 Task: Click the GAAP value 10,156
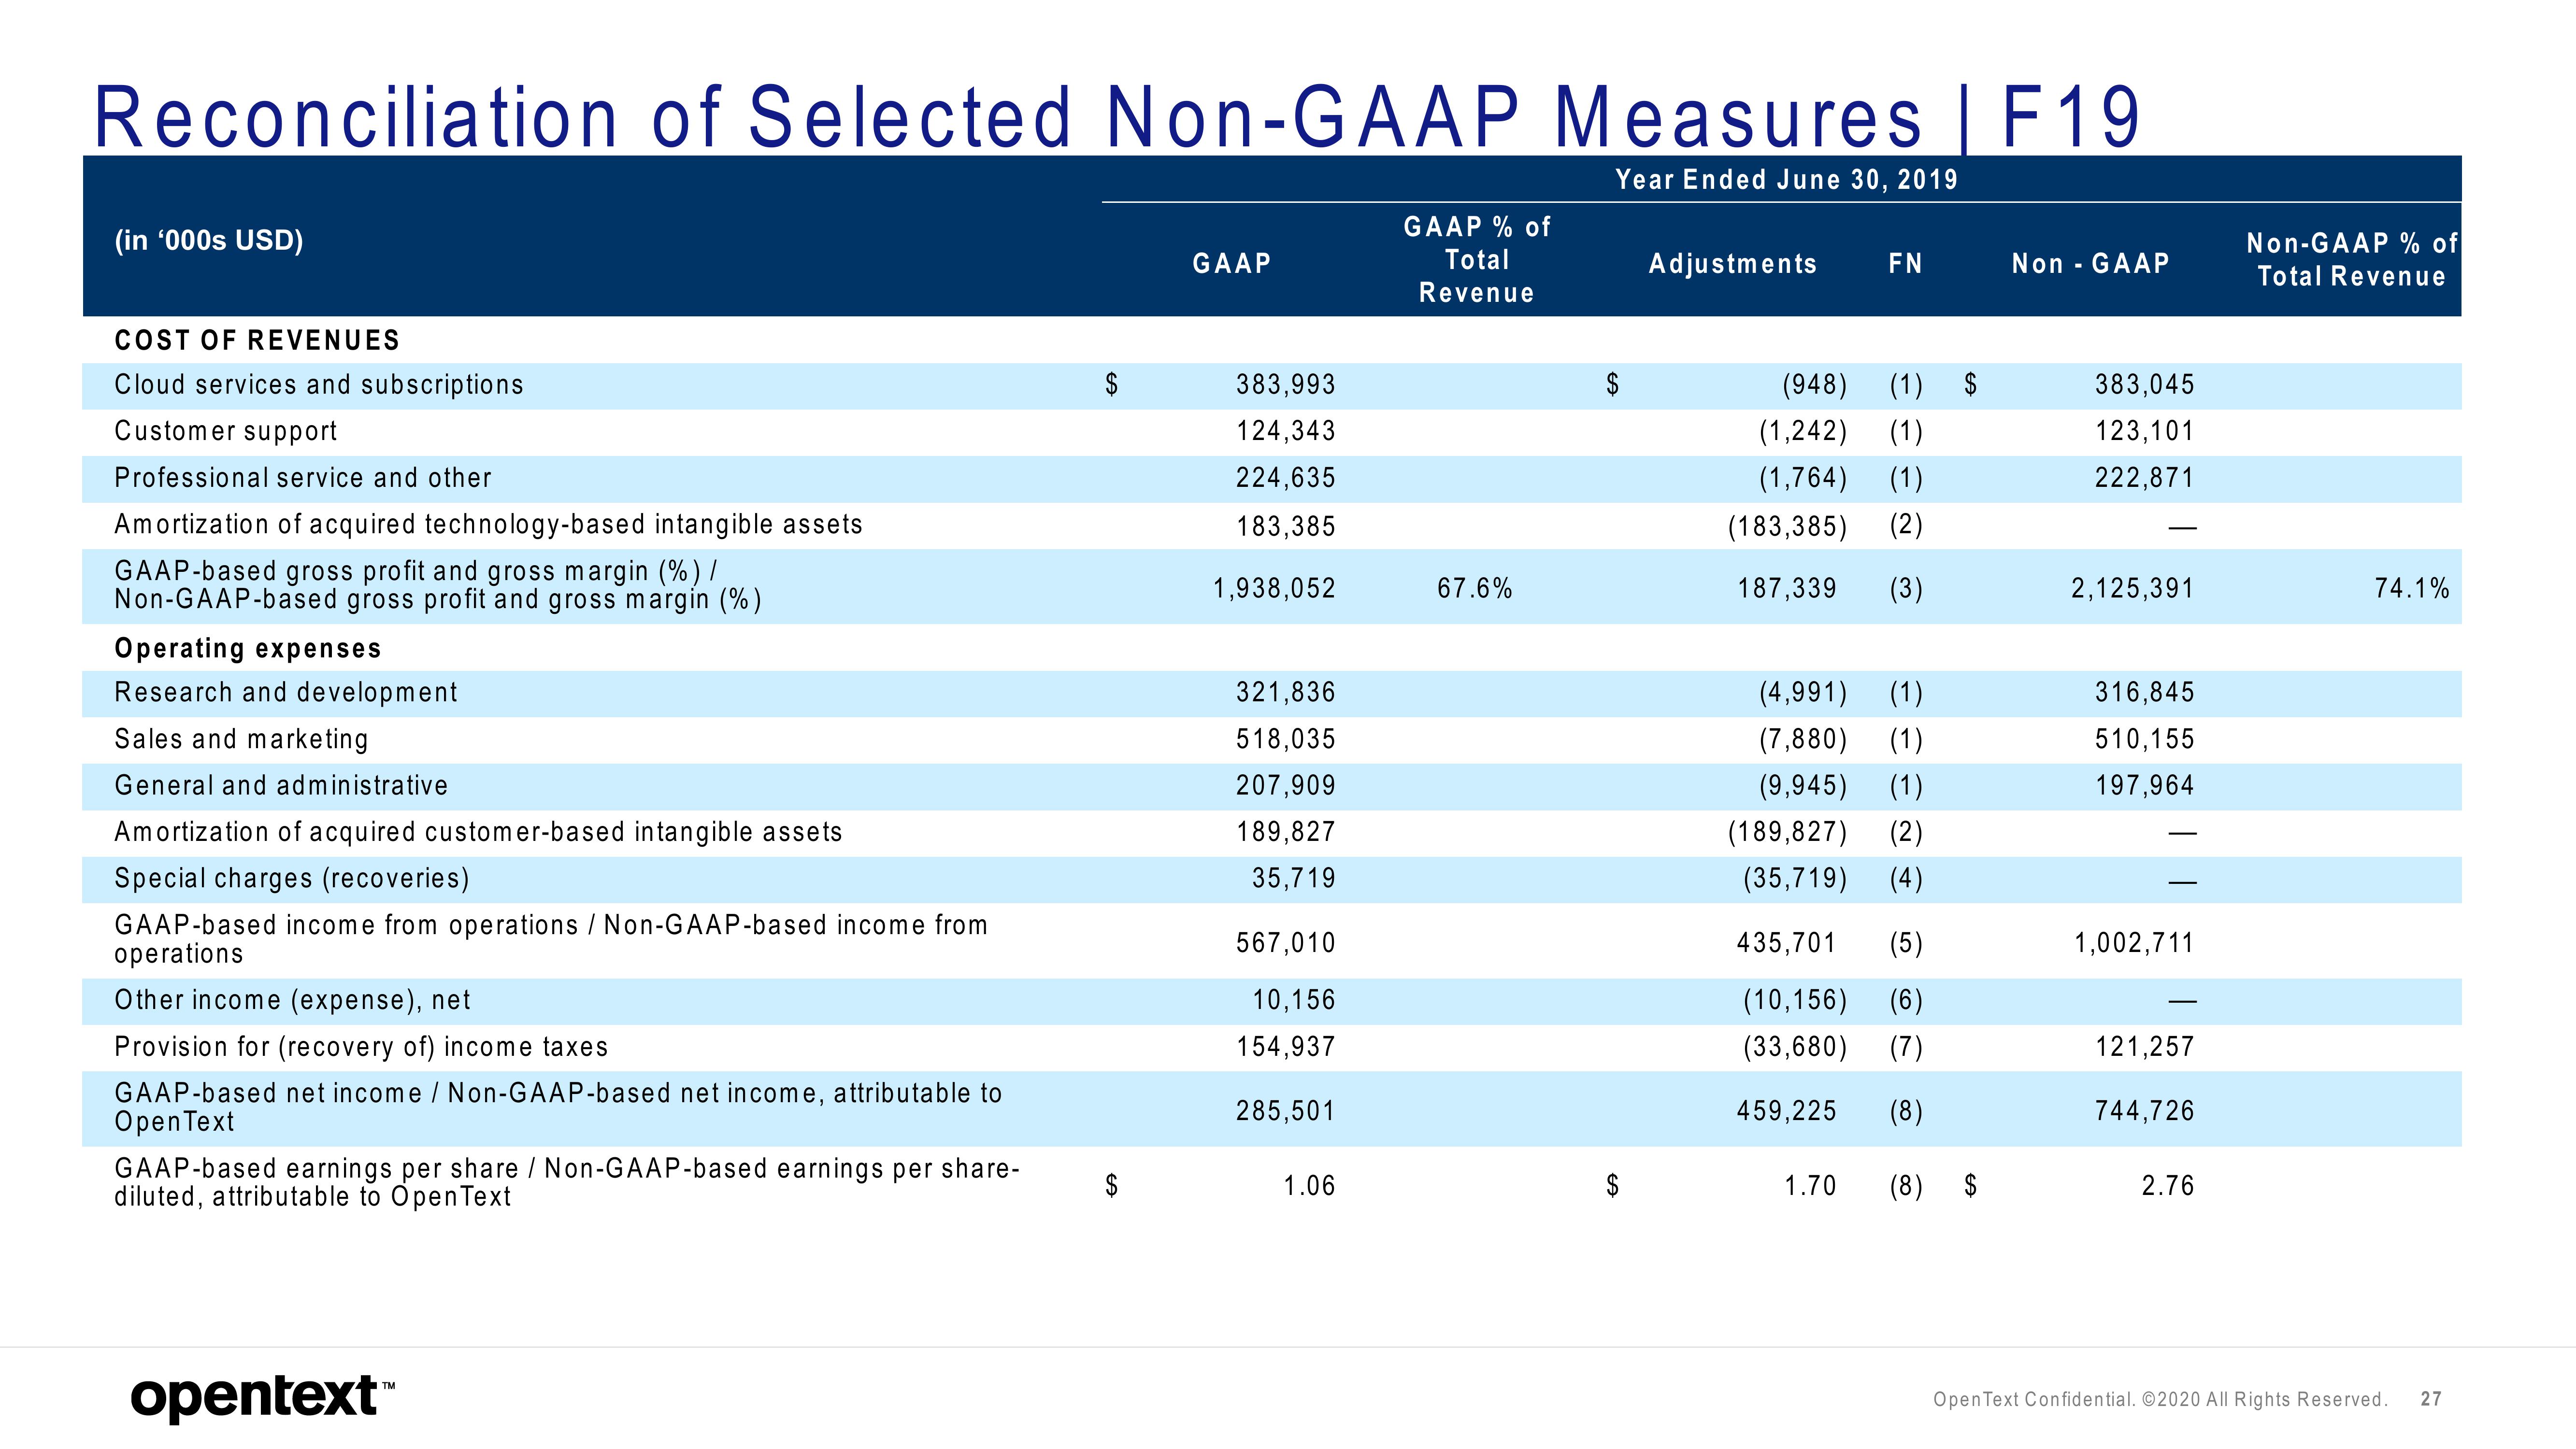pos(1294,1000)
